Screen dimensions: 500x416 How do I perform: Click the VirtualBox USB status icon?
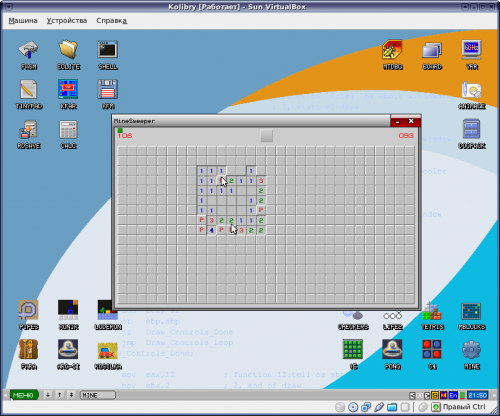coord(379,407)
